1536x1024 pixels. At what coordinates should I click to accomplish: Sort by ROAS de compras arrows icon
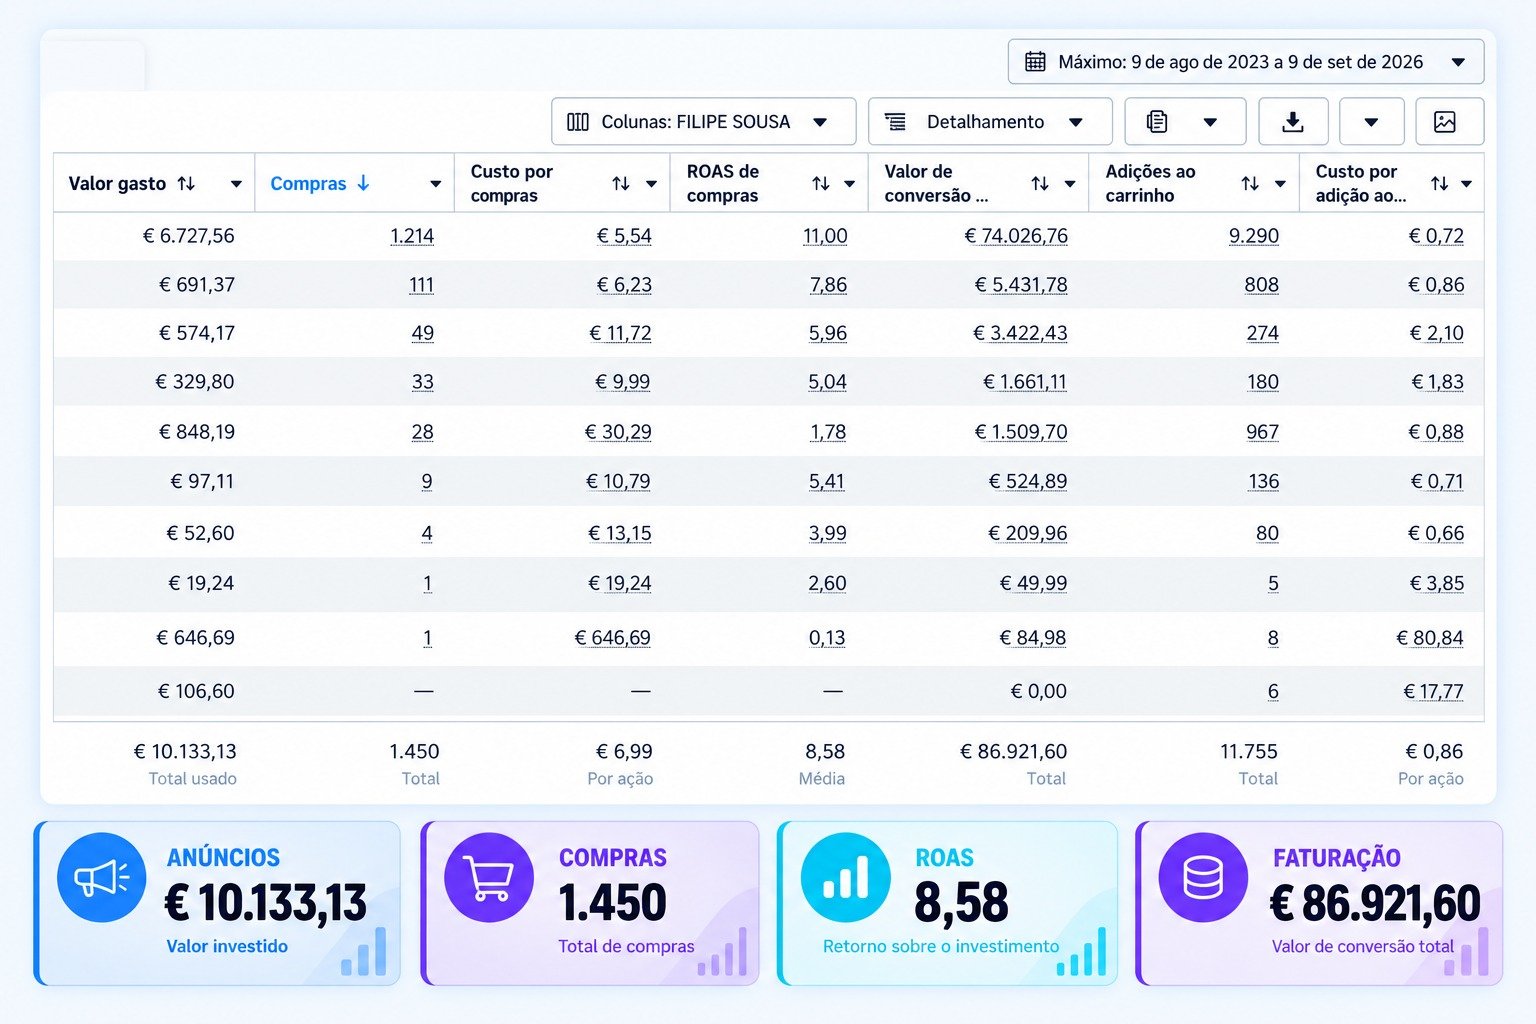click(x=821, y=183)
